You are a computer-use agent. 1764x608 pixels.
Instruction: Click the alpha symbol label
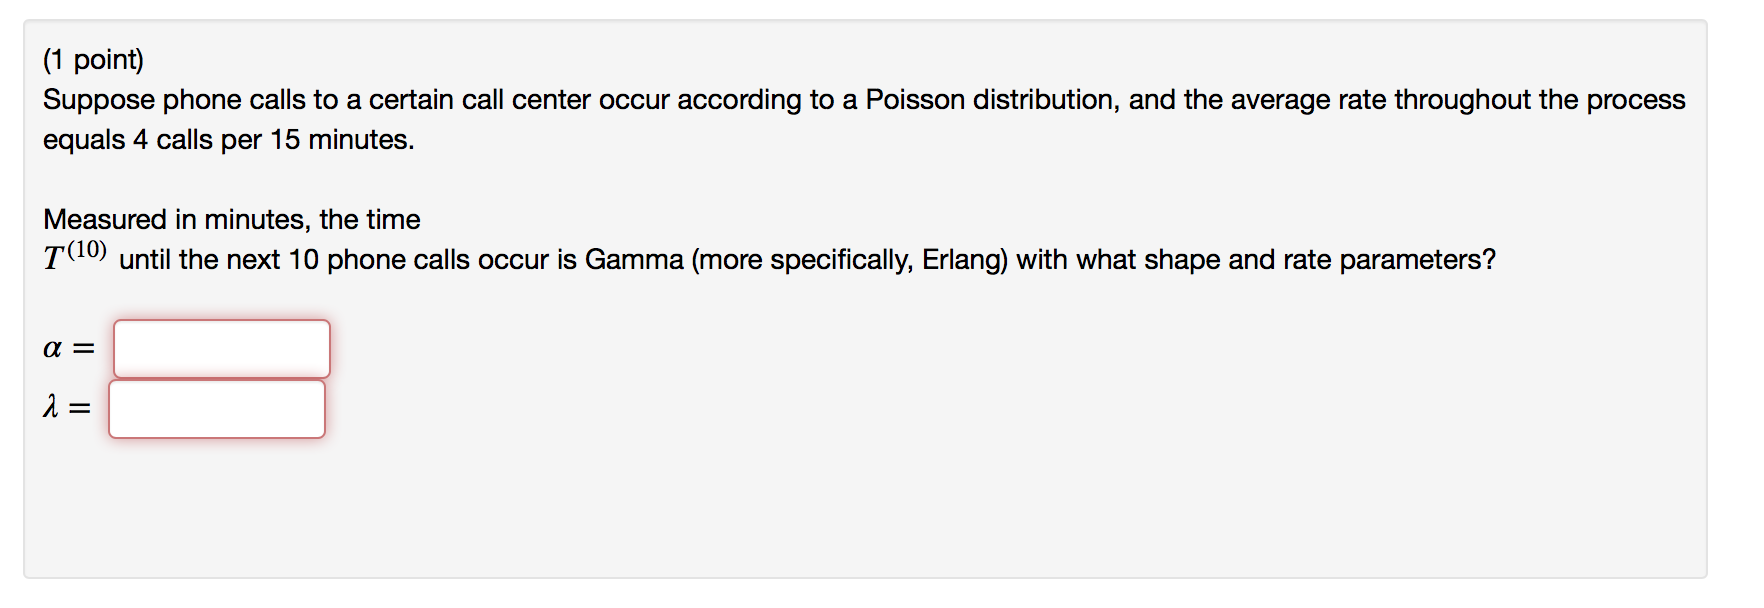click(x=52, y=348)
